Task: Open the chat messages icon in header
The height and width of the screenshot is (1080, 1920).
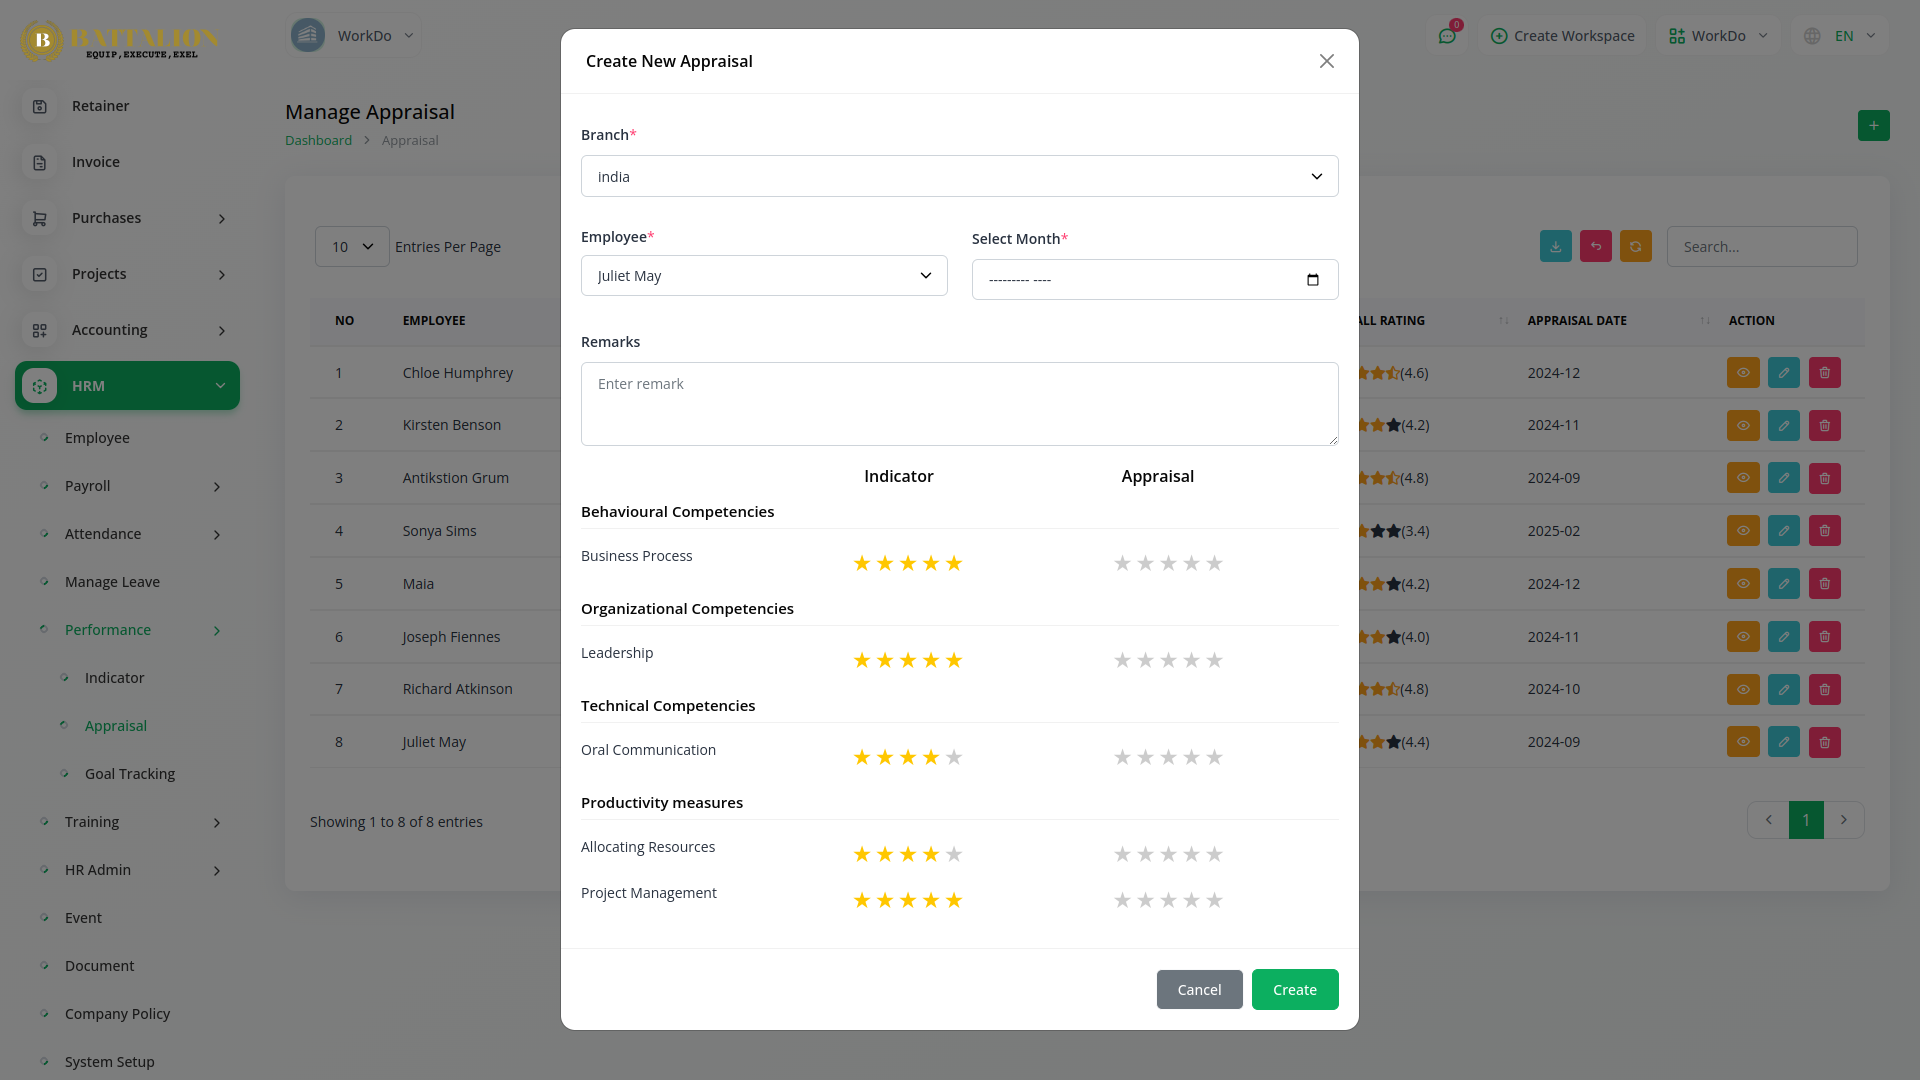Action: pos(1447,36)
